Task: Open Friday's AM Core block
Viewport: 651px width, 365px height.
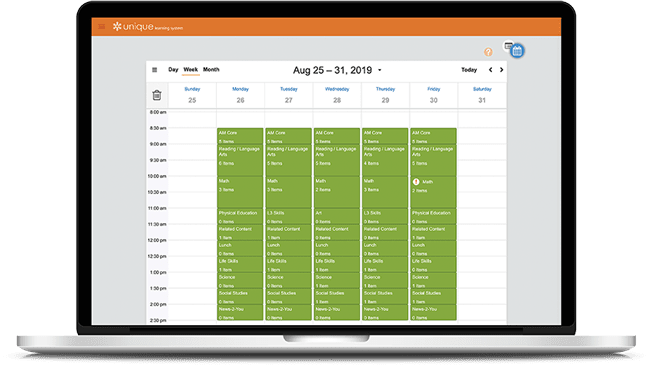Action: click(x=433, y=136)
